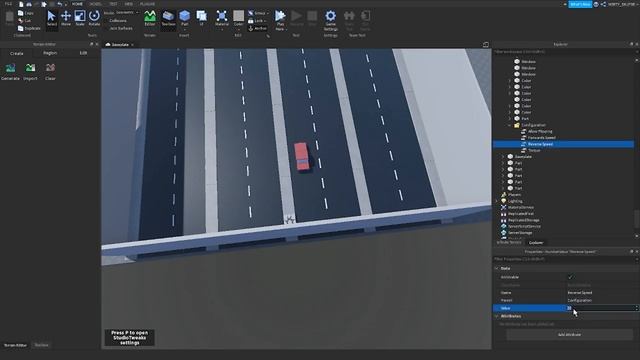Expand the Baseplate tree node

(x=503, y=157)
